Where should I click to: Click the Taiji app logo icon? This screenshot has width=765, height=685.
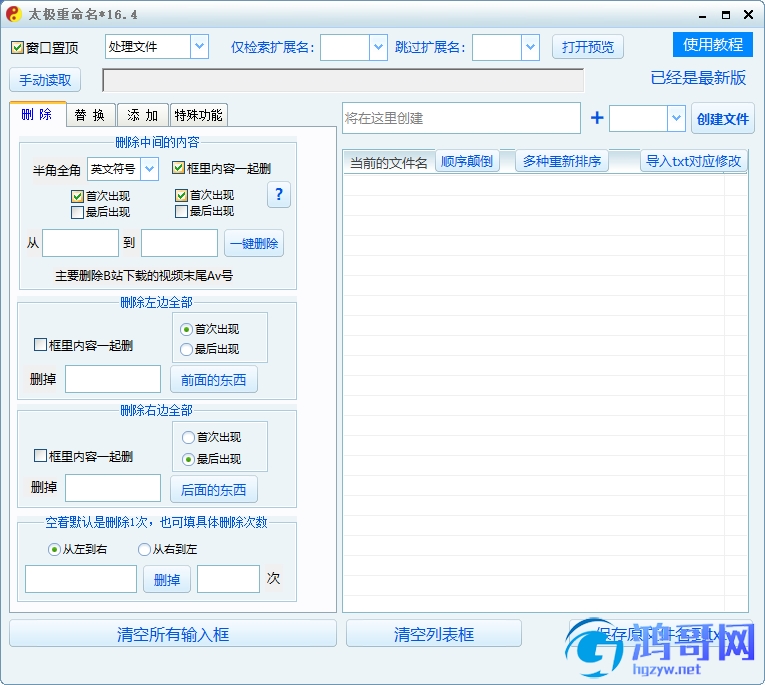coord(14,14)
